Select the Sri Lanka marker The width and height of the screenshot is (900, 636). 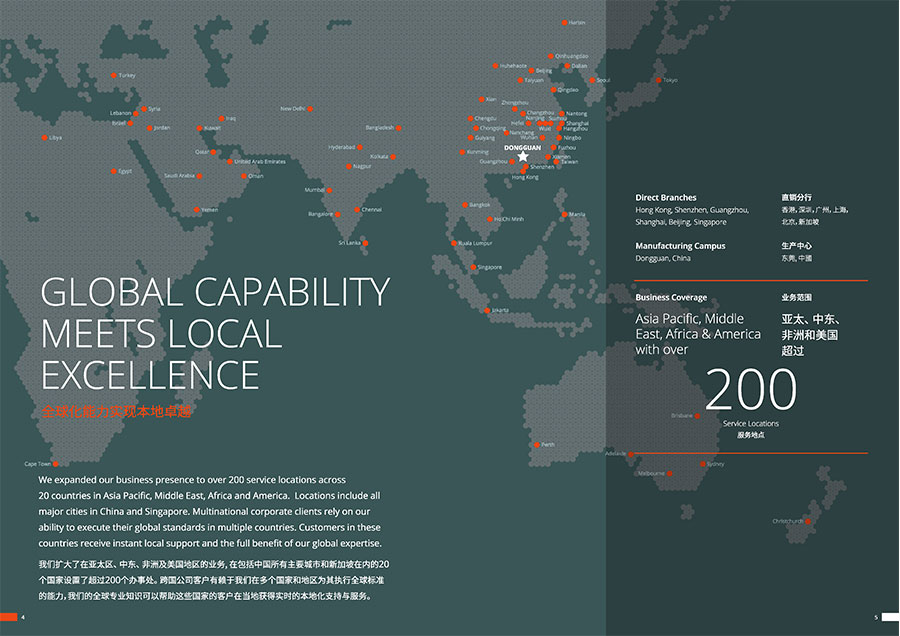click(x=365, y=242)
